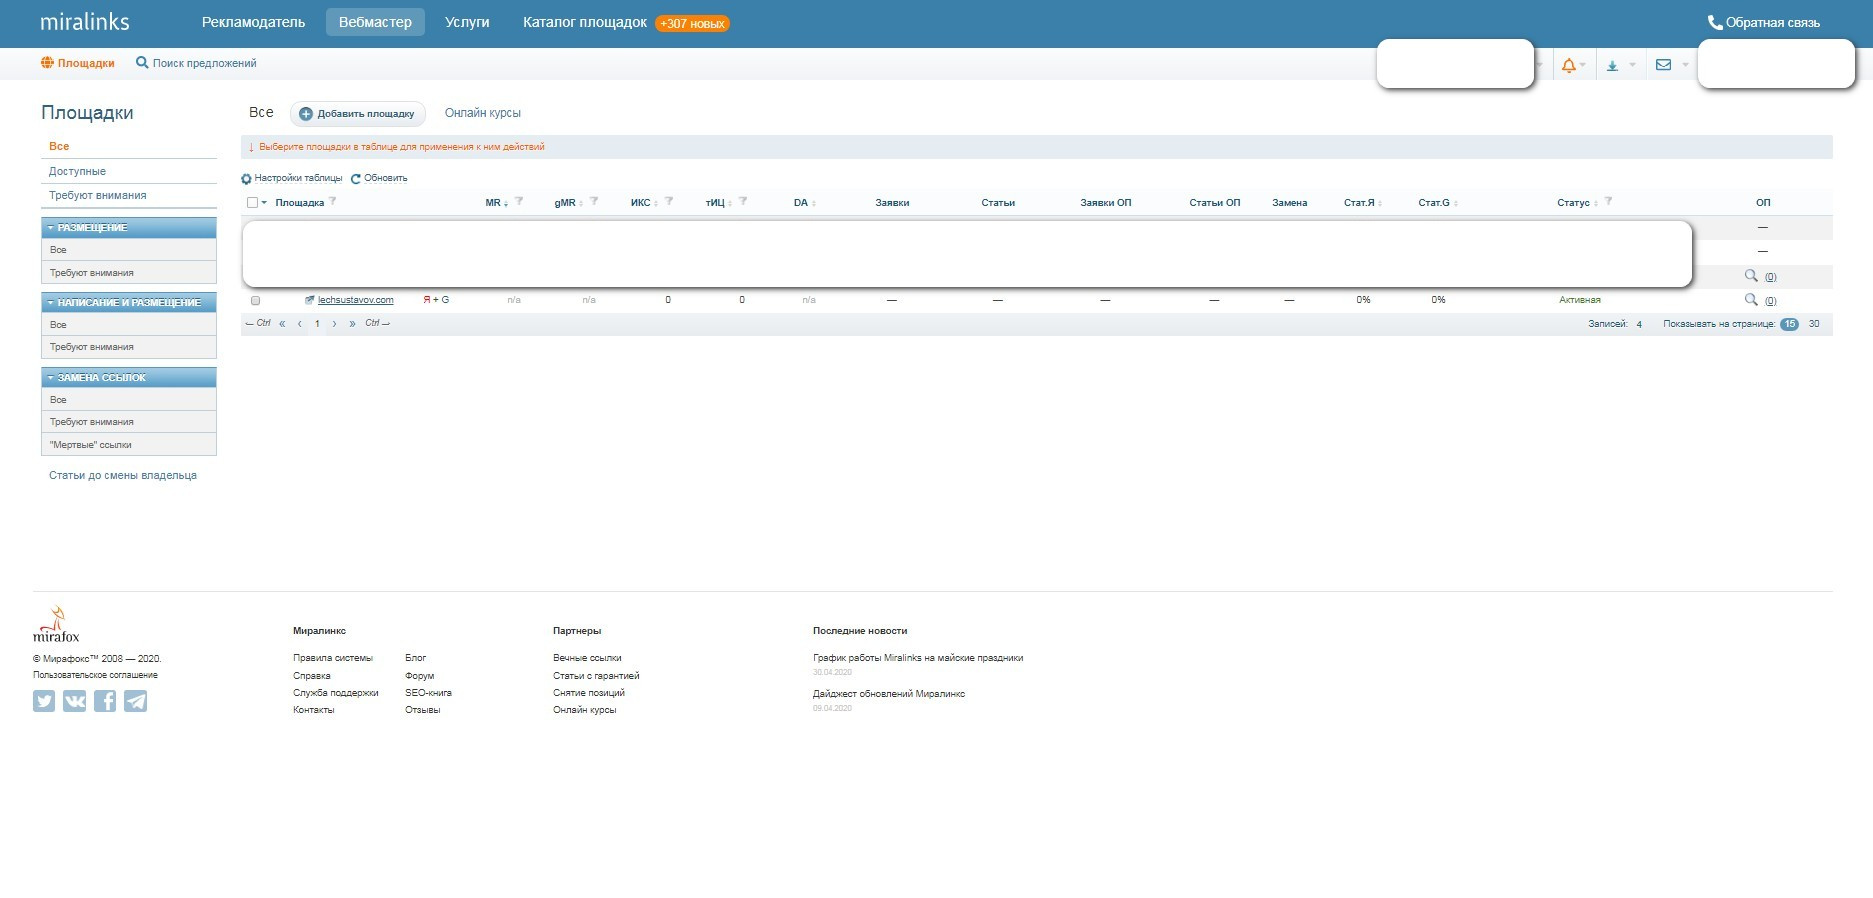Open news about майские праздники schedule
Screen dimensions: 1873x898
pyautogui.click(x=918, y=658)
